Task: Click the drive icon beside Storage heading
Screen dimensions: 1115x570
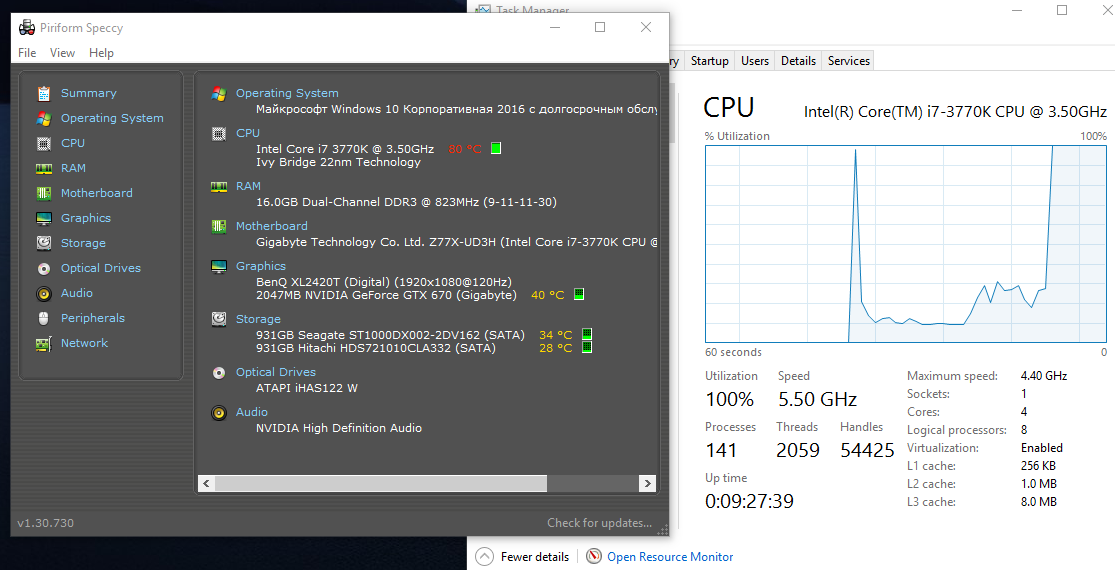Action: click(x=219, y=319)
